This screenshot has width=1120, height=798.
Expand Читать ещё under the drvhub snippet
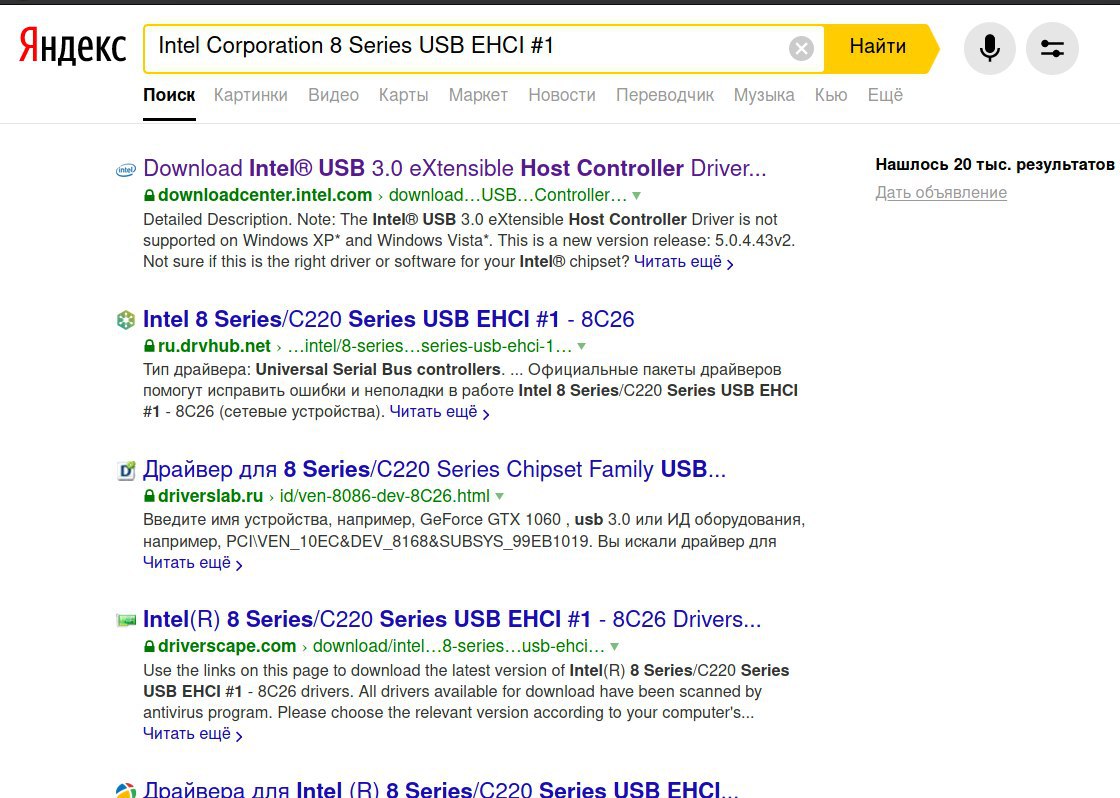[x=439, y=412]
